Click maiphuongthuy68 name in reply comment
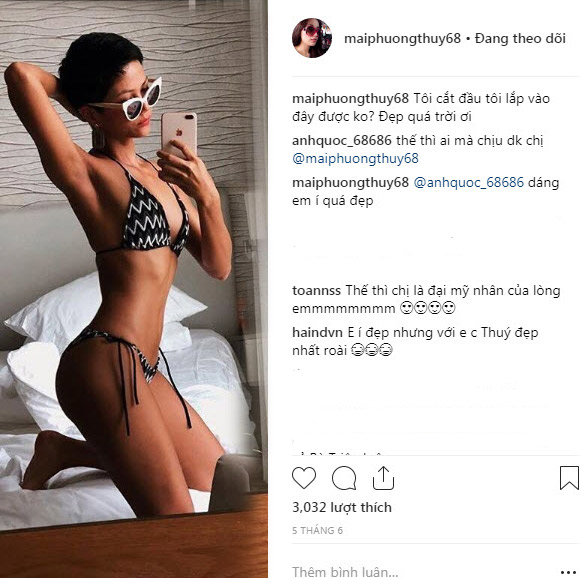 pyautogui.click(x=351, y=182)
